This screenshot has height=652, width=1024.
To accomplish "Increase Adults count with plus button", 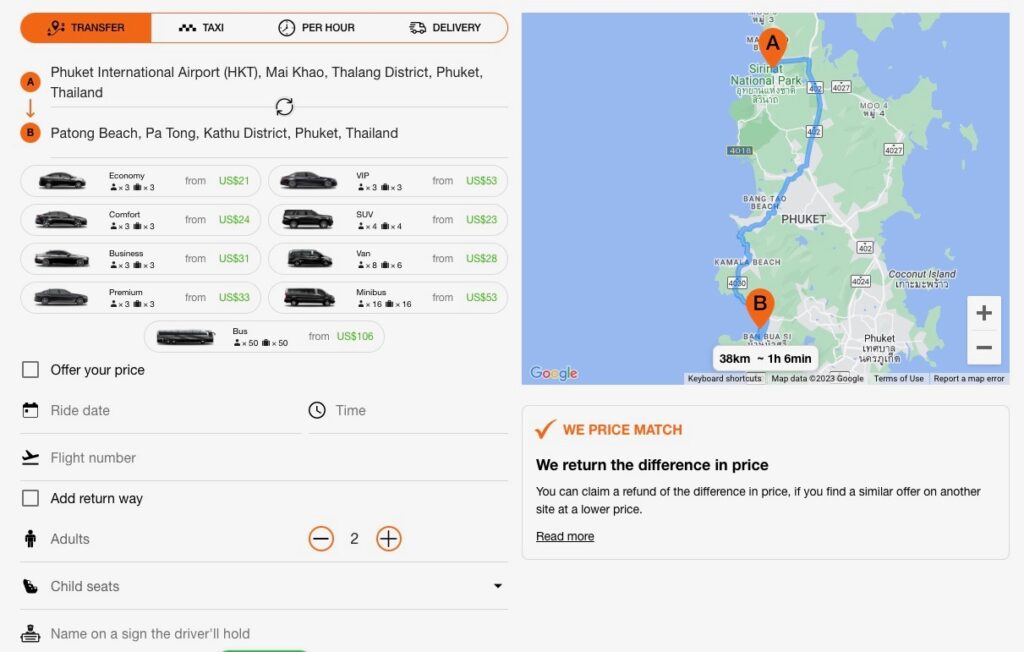I will [x=388, y=538].
